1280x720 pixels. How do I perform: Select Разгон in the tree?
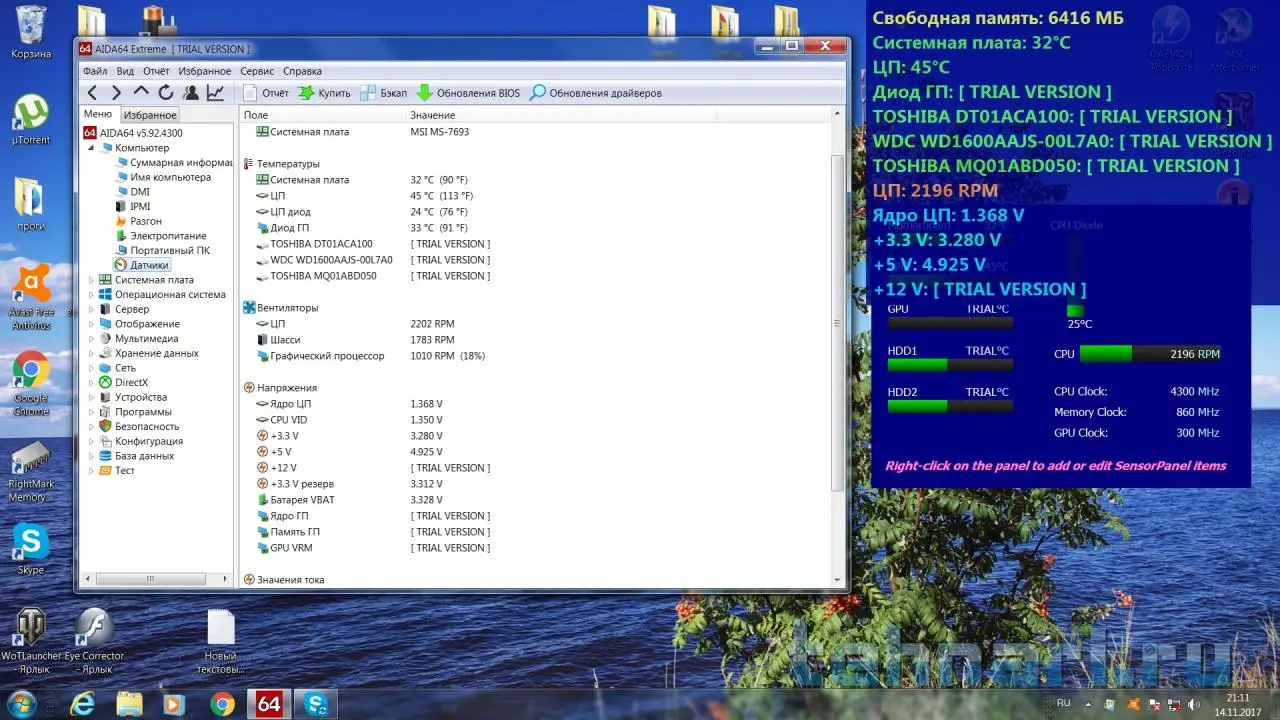[146, 221]
